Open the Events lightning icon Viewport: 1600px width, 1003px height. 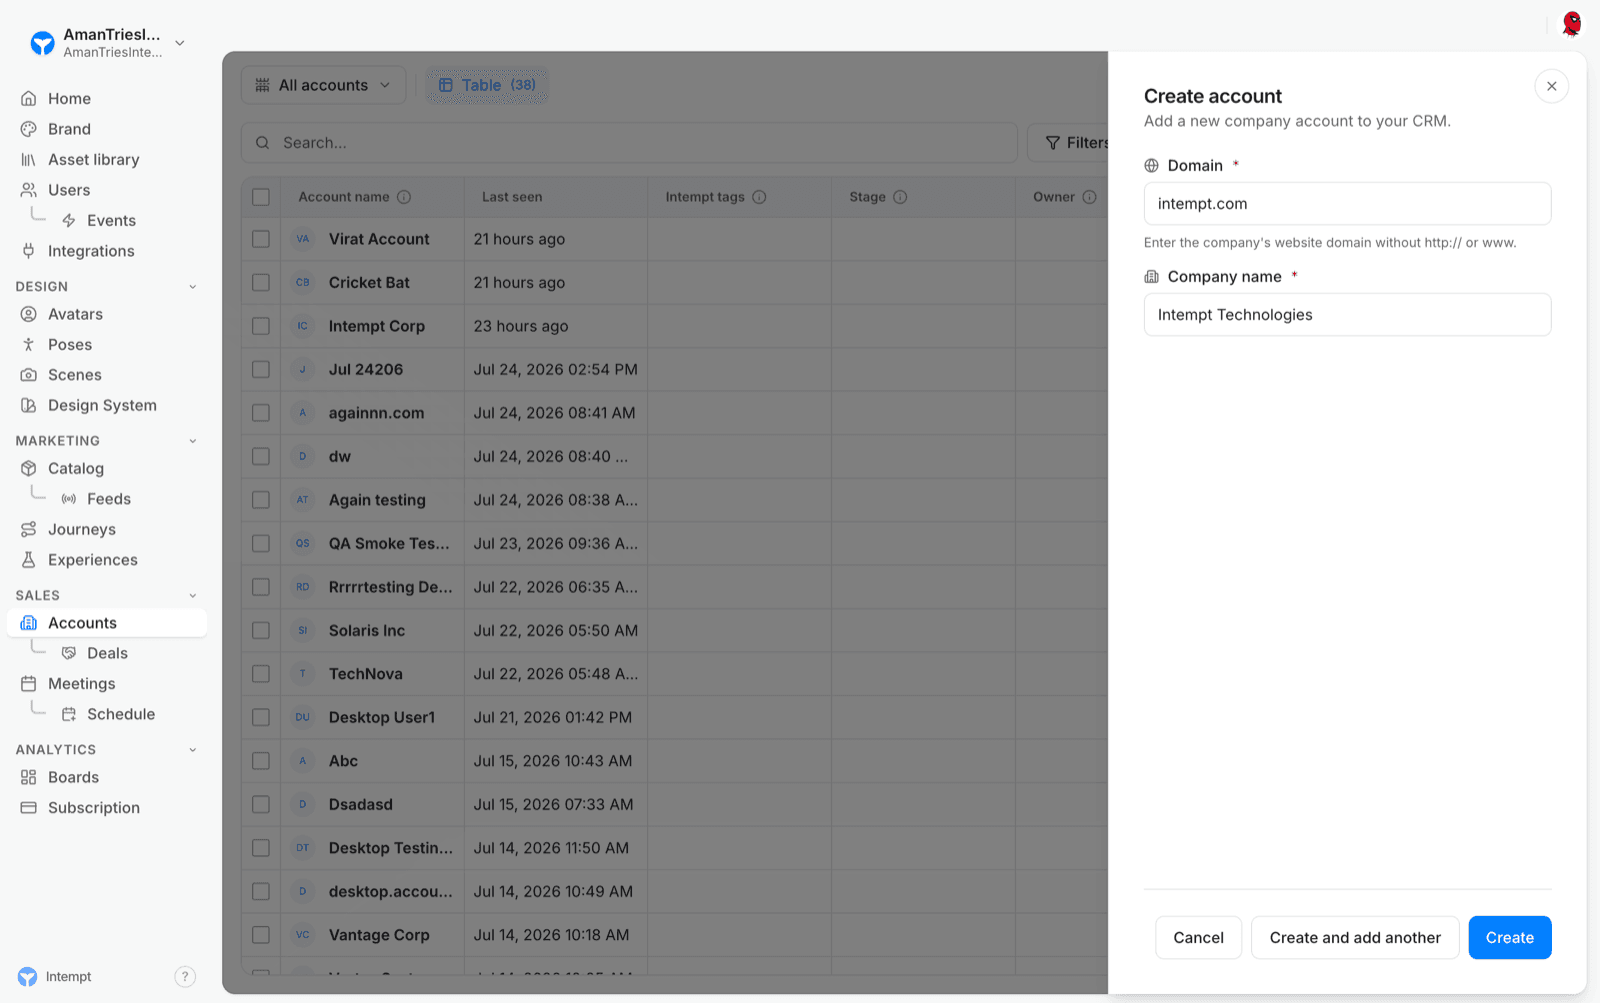coord(69,221)
